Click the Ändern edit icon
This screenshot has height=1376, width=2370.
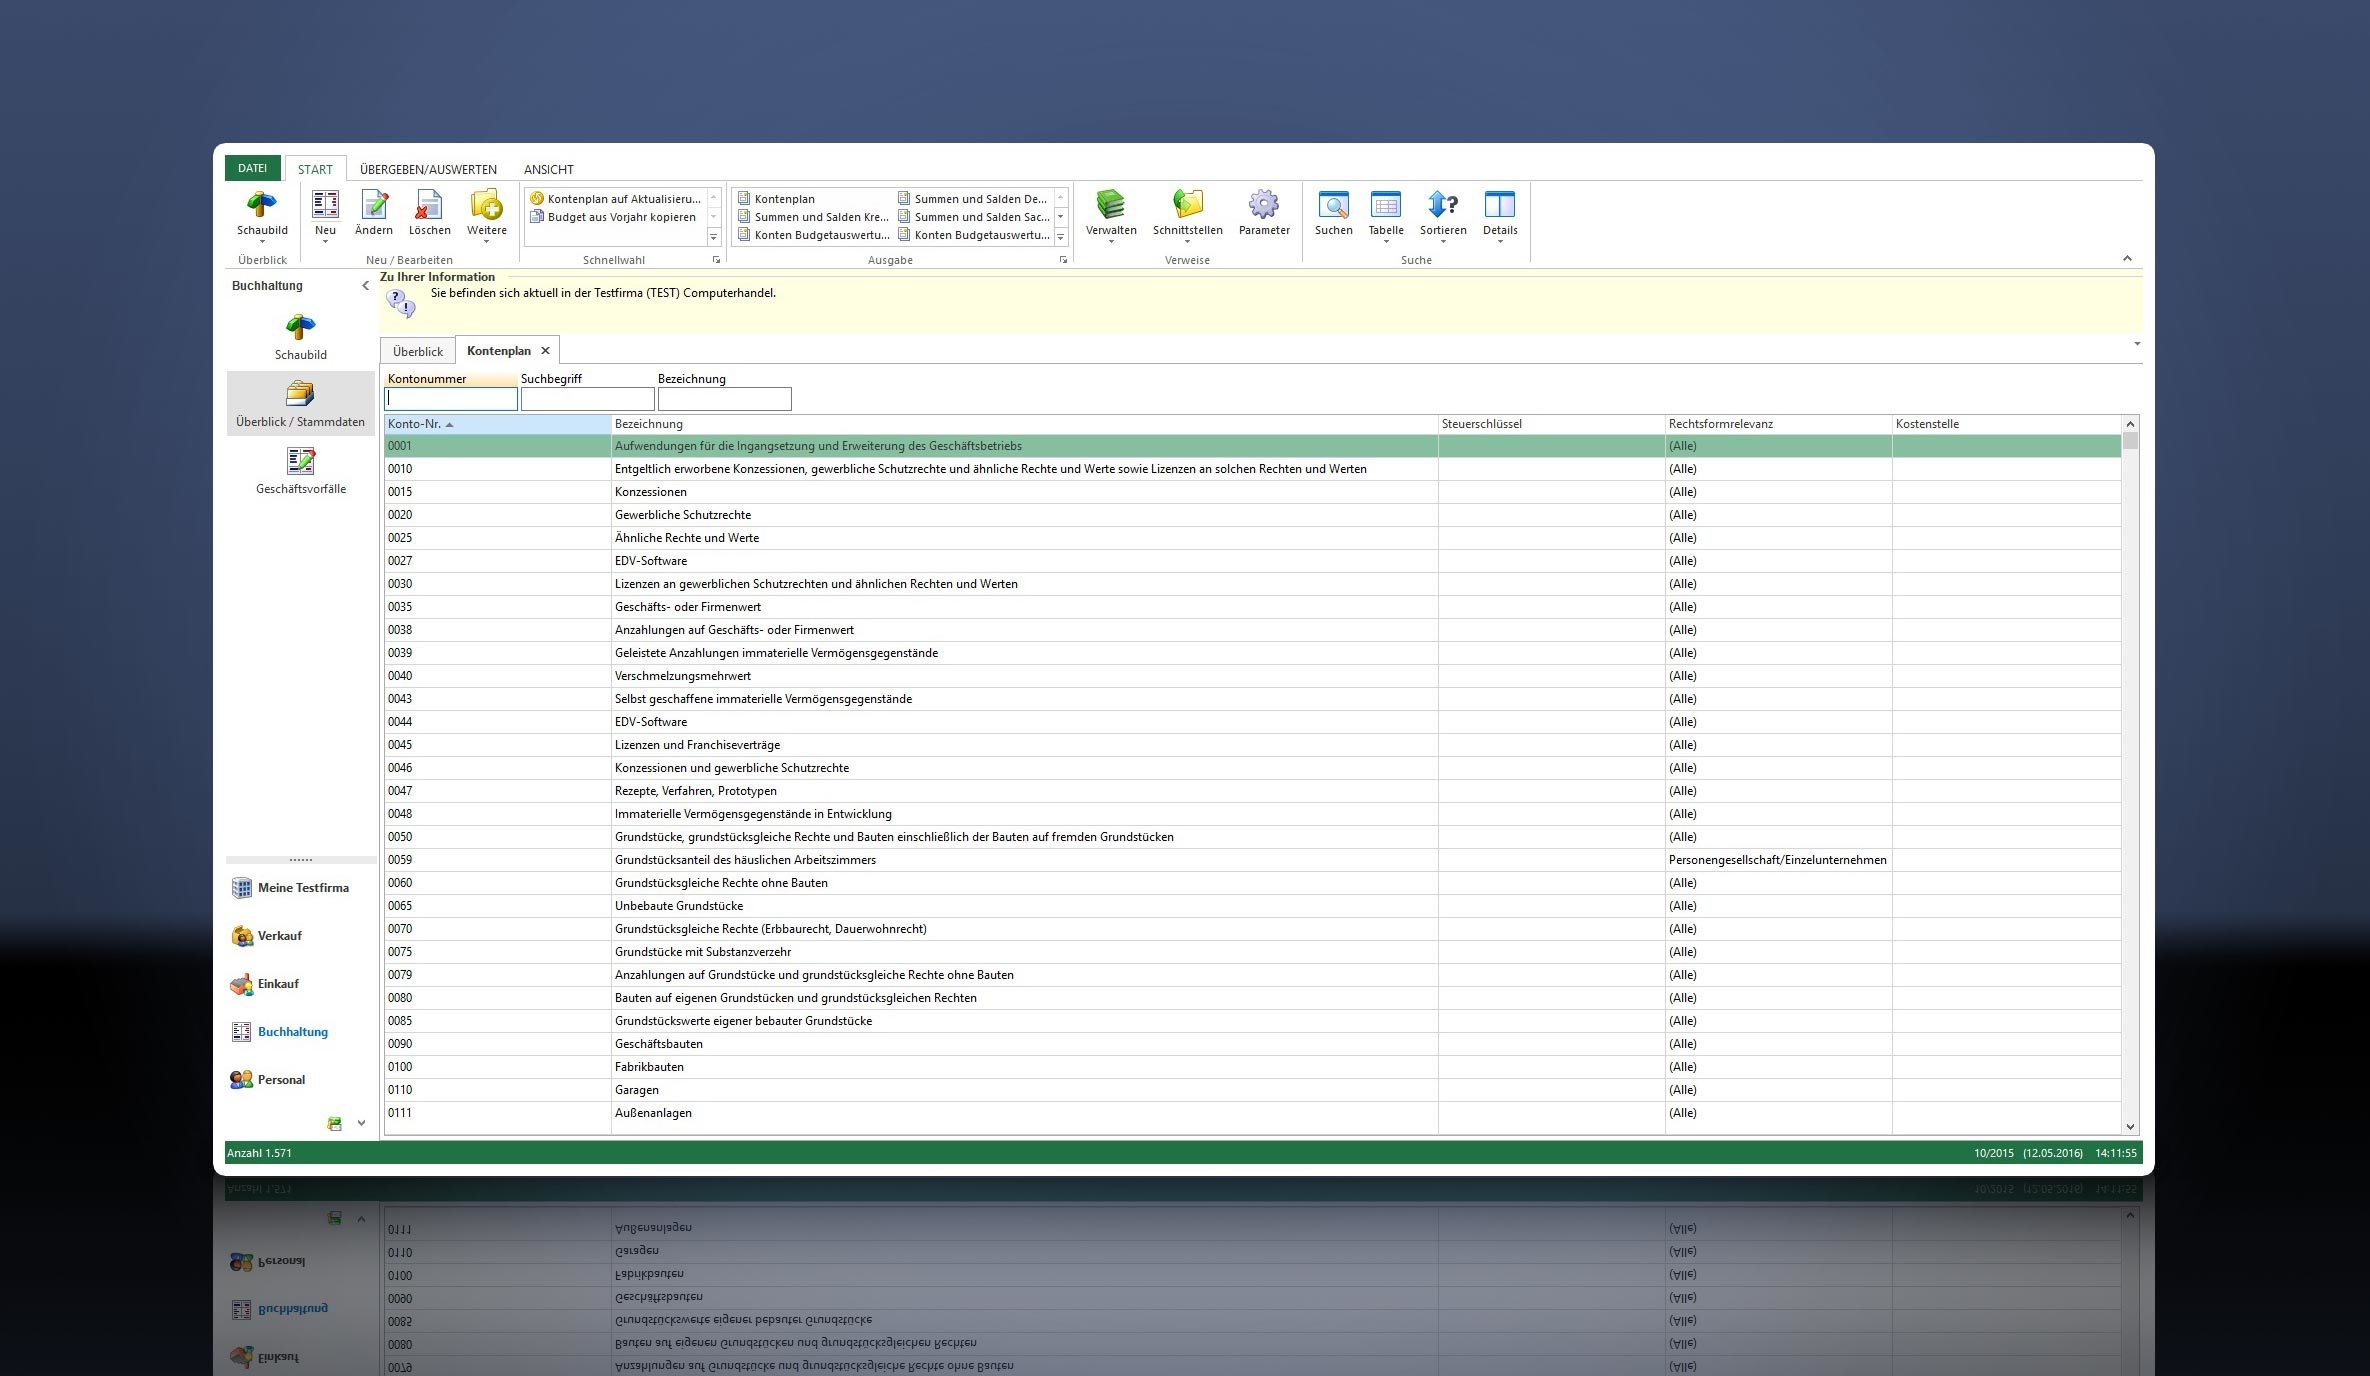(x=374, y=205)
